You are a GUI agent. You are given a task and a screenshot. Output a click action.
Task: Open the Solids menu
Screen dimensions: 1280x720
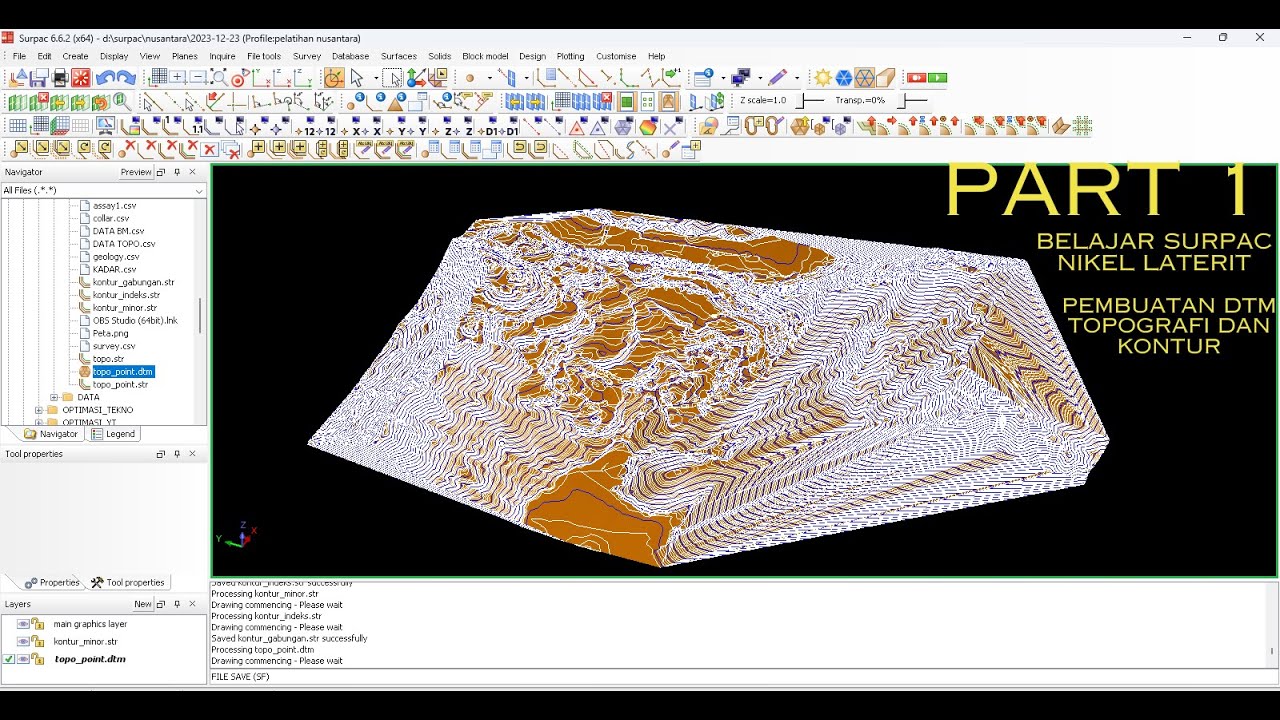tap(439, 56)
